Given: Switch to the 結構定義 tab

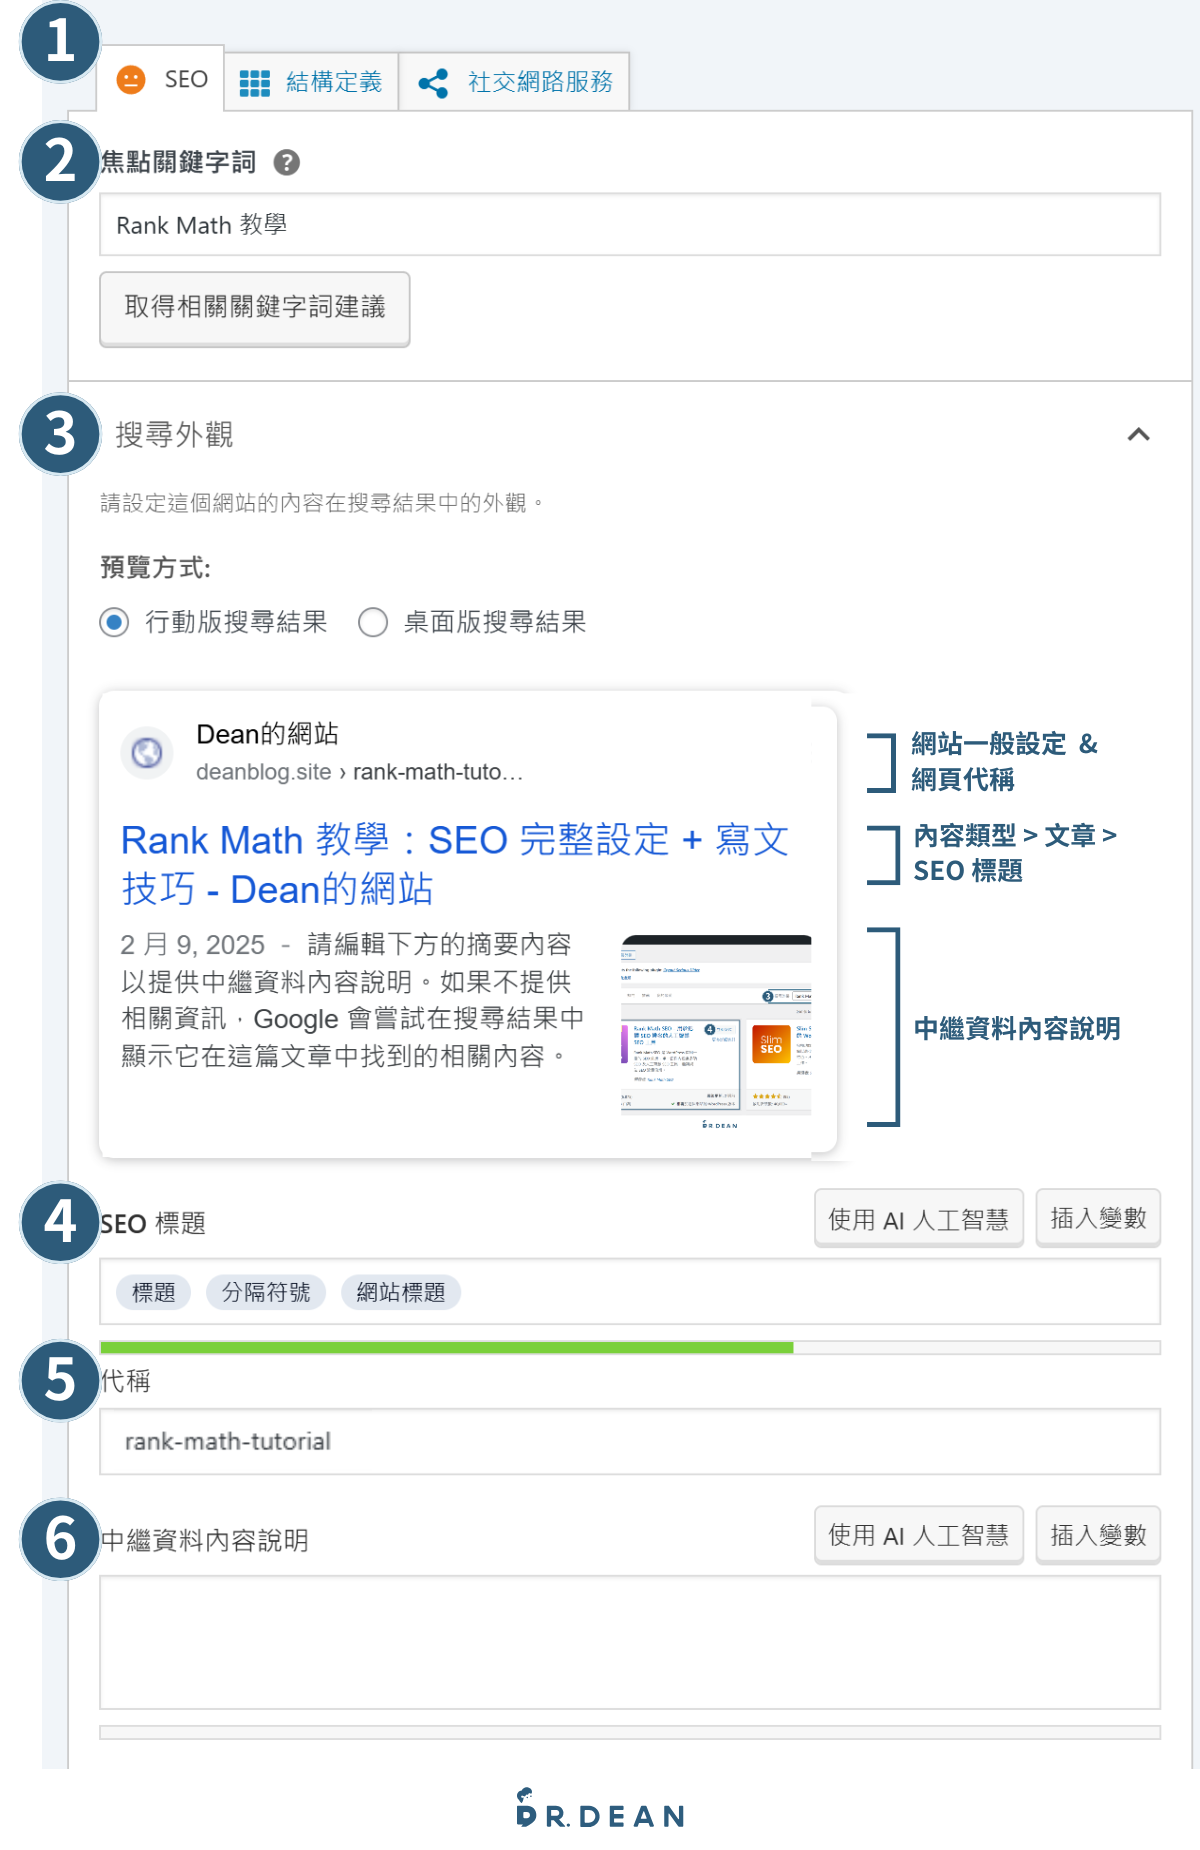Looking at the screenshot, I should pos(311,82).
